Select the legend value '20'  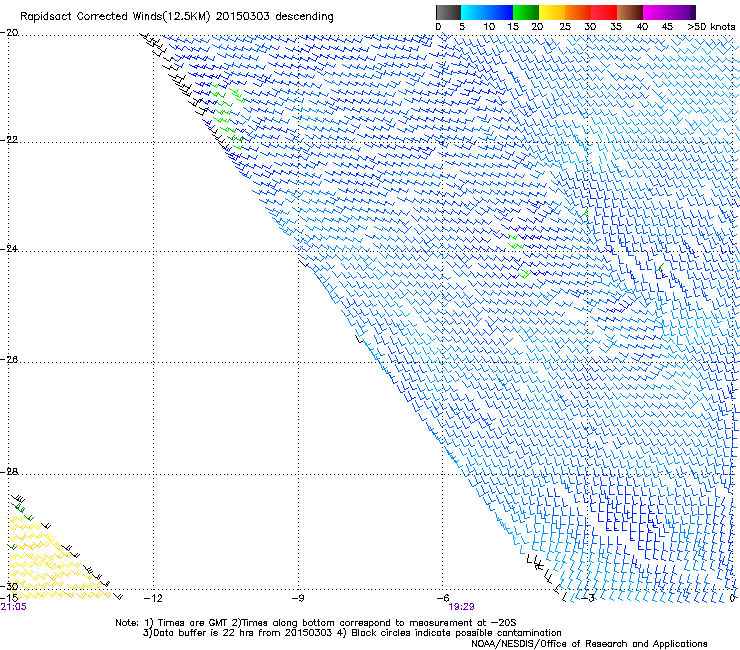pyautogui.click(x=537, y=27)
